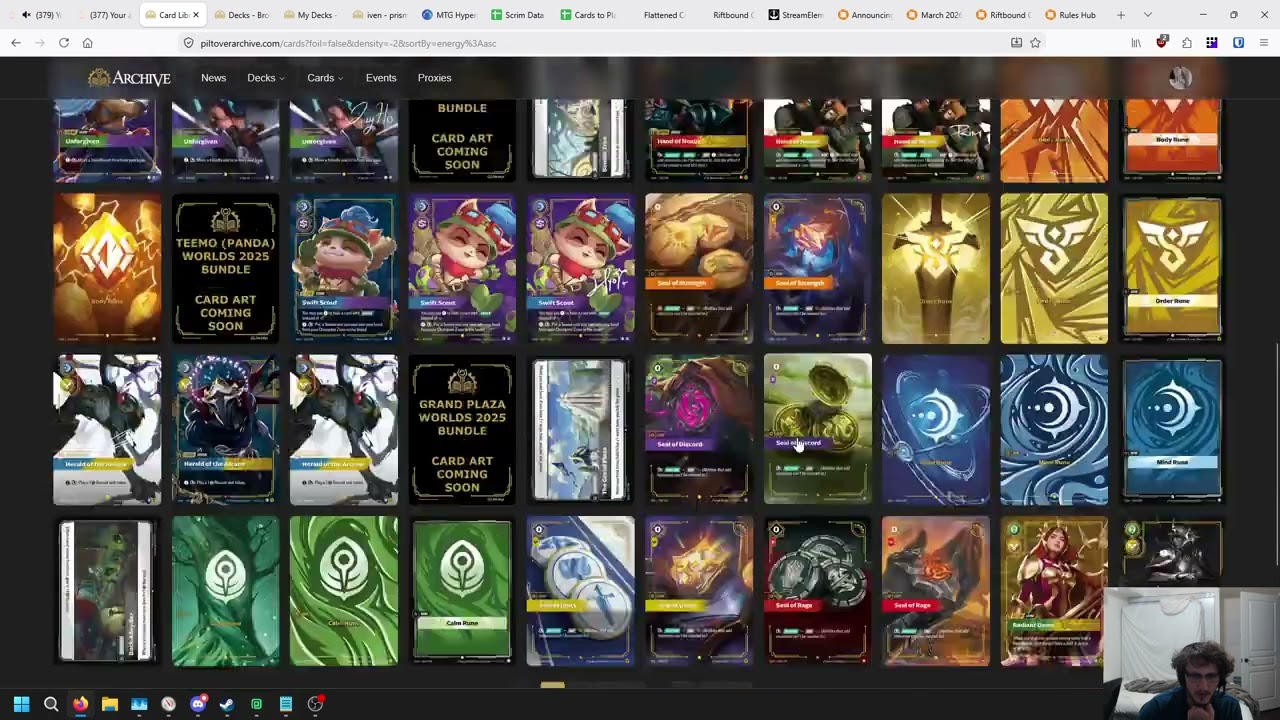Switch to the MTG Hyper tab

click(449, 15)
